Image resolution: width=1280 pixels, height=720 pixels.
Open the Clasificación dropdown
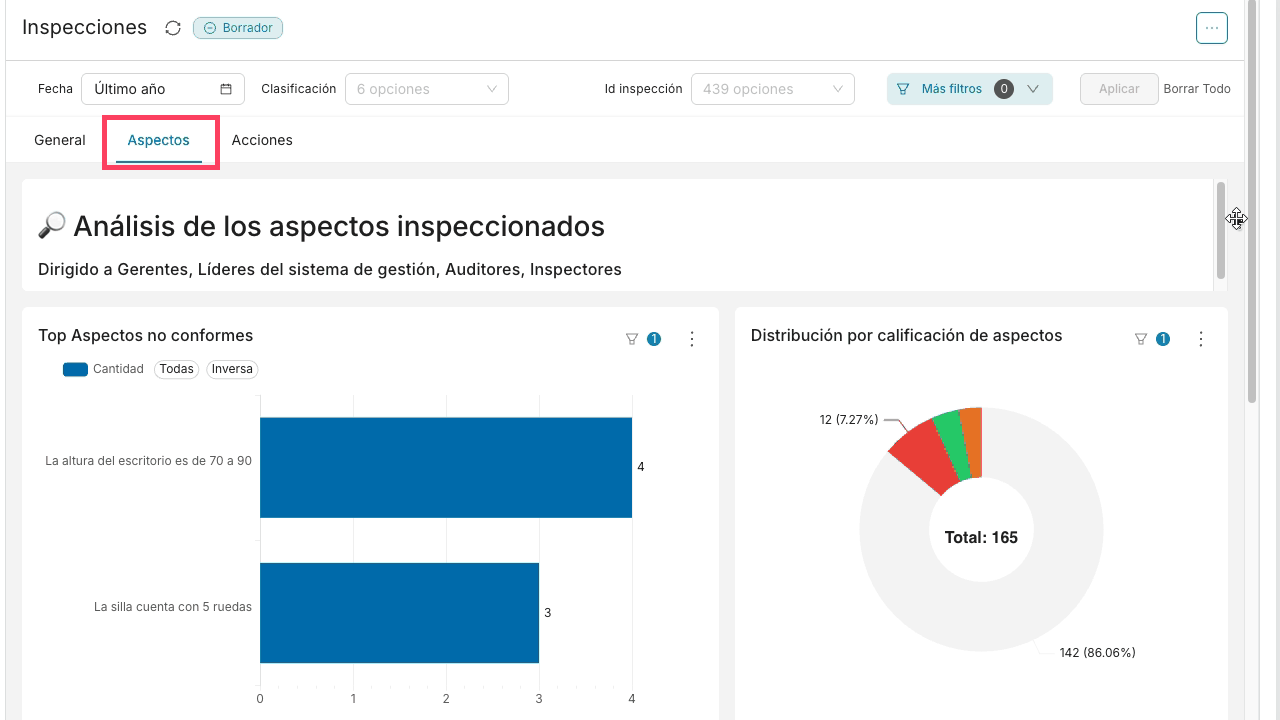coord(427,89)
